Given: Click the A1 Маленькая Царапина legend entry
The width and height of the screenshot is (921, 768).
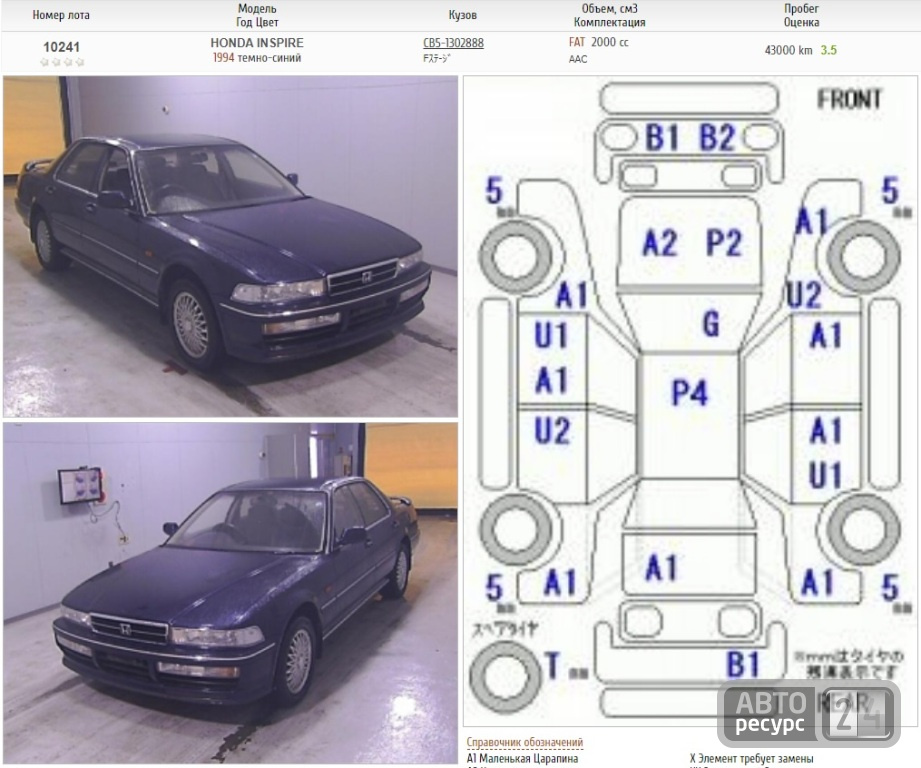Looking at the screenshot, I should click(522, 759).
